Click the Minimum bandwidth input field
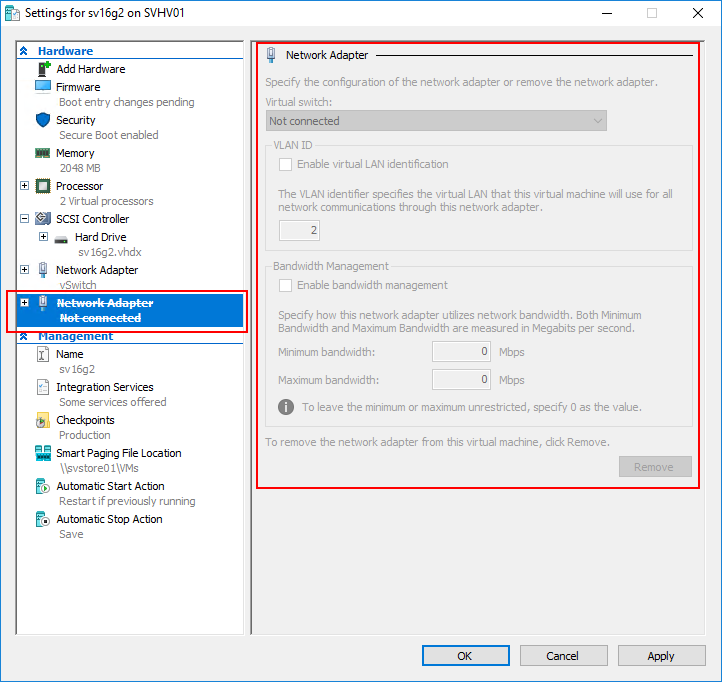Image resolution: width=722 pixels, height=682 pixels. [x=461, y=352]
